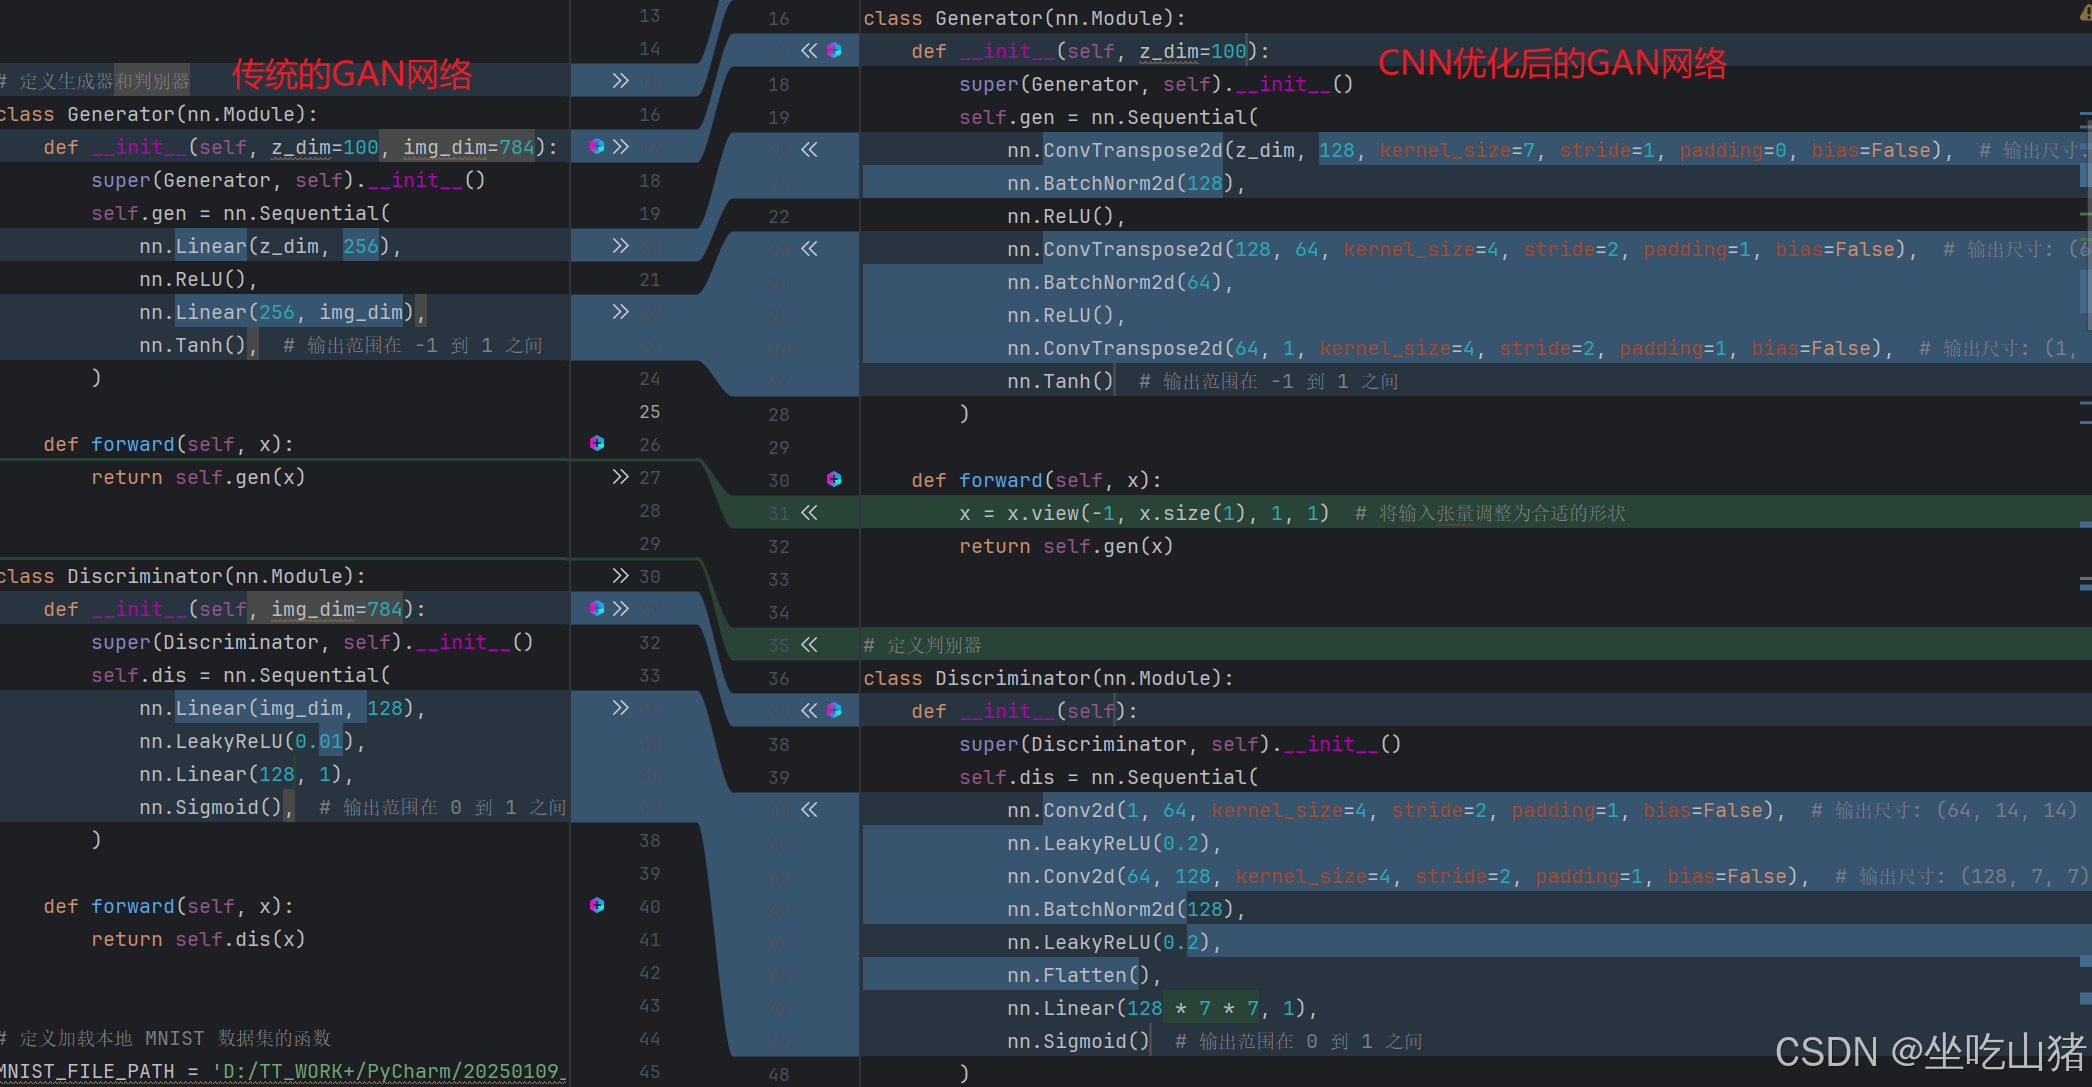Click right pane 'super(Generator, self).__init__()' line

click(x=1156, y=84)
